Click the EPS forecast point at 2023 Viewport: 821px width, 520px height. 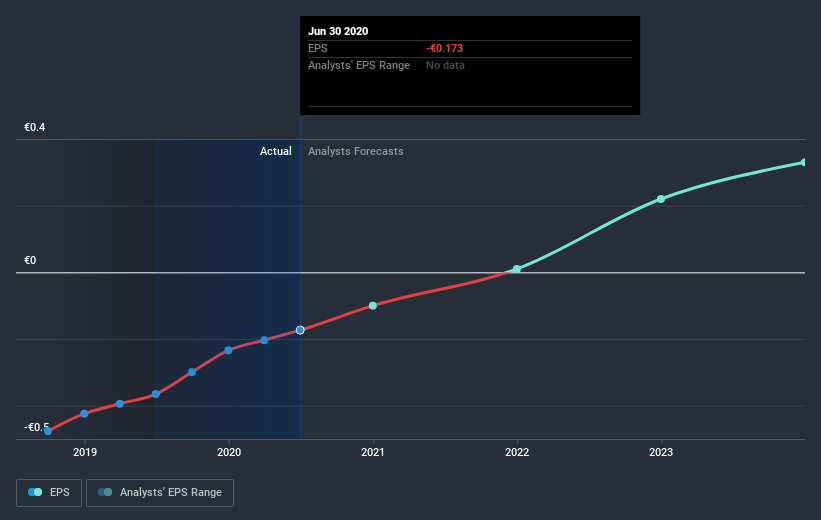661,199
